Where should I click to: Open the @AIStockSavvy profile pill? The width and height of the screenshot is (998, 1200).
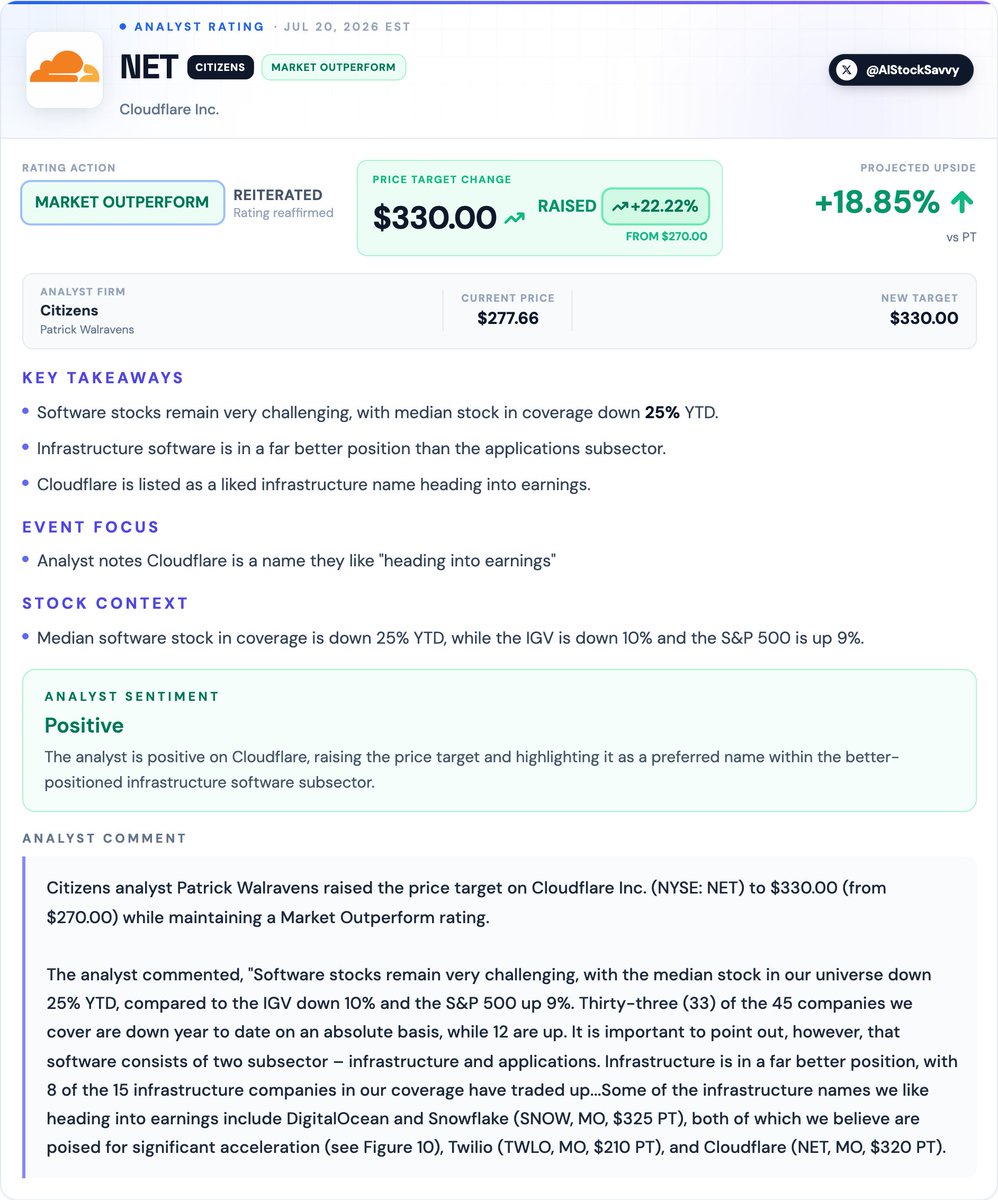901,70
